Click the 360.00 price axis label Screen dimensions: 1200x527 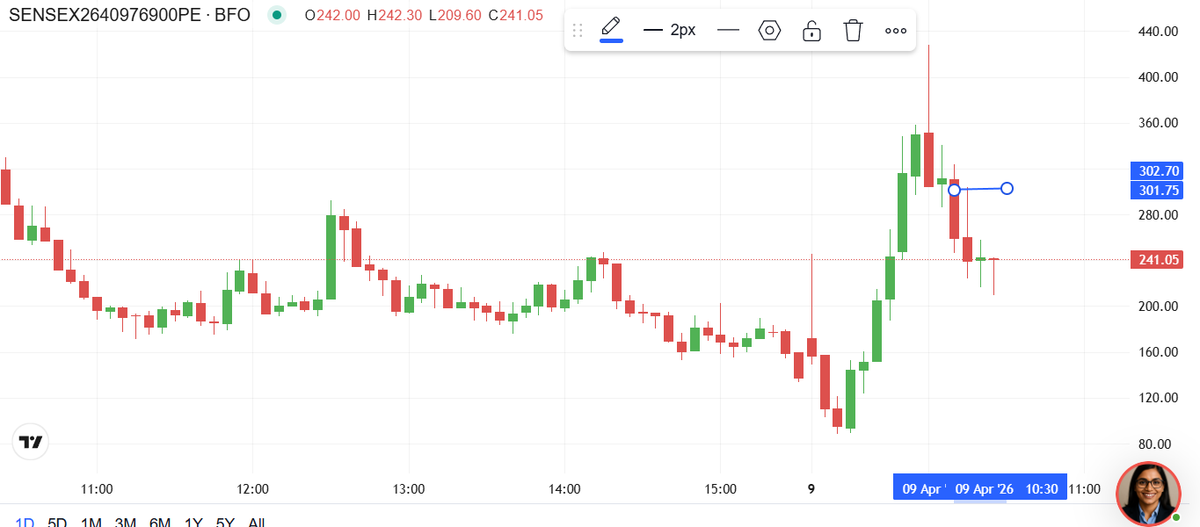(x=1156, y=123)
